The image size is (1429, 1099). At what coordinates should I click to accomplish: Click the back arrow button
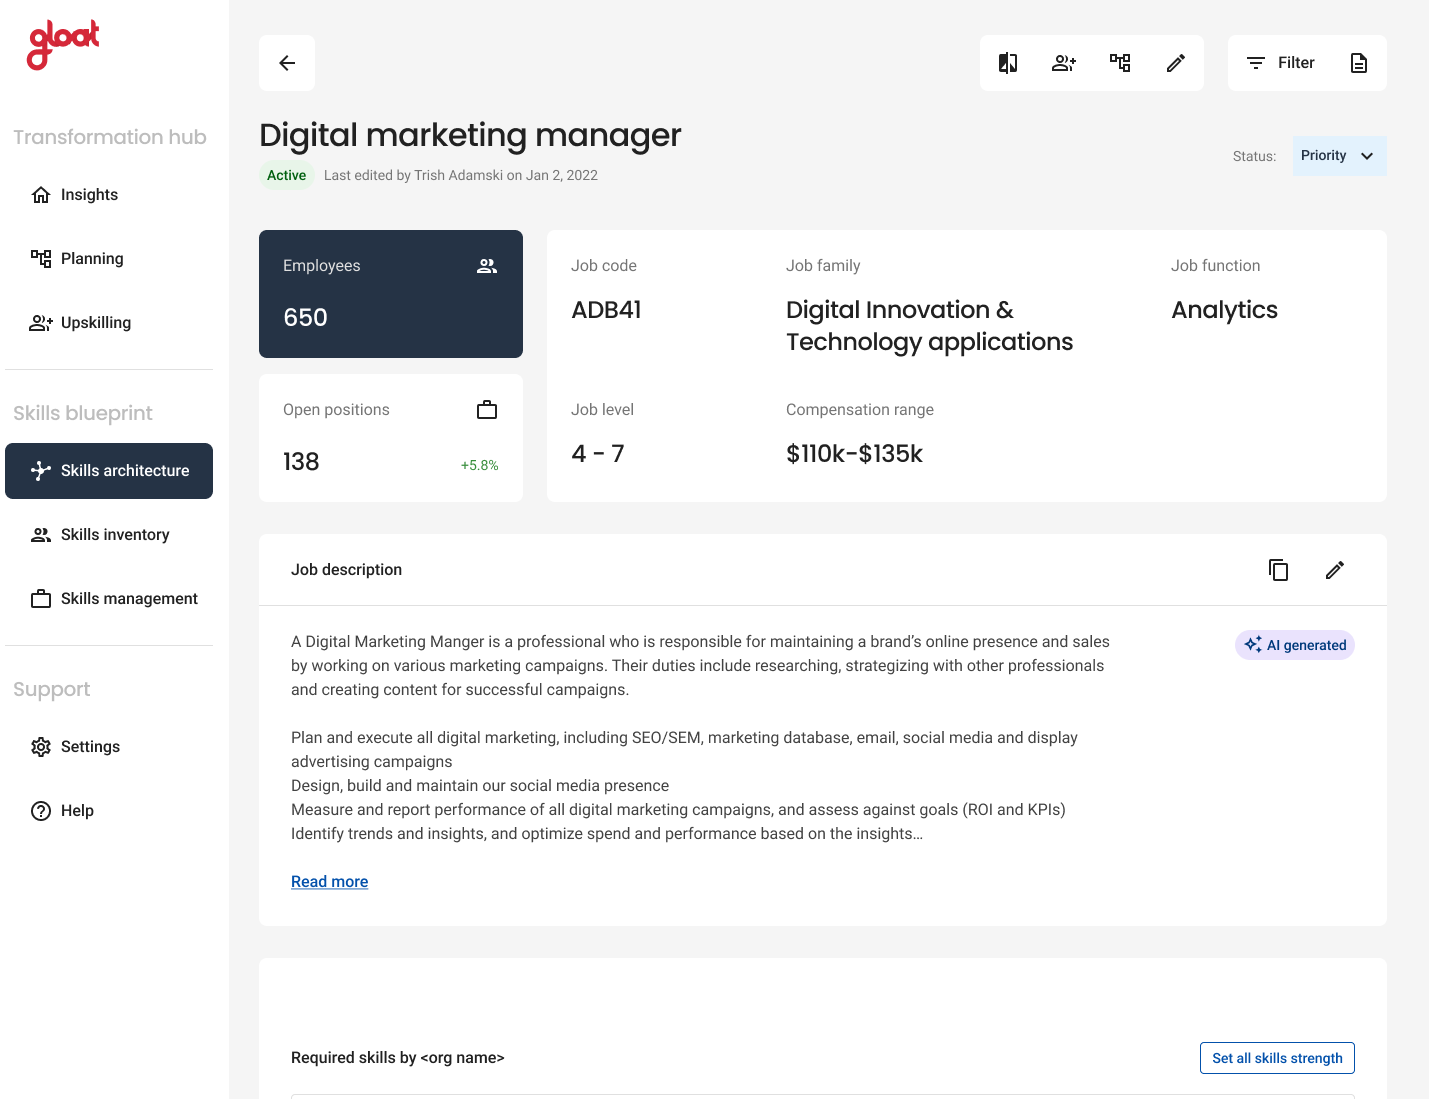pyautogui.click(x=287, y=63)
